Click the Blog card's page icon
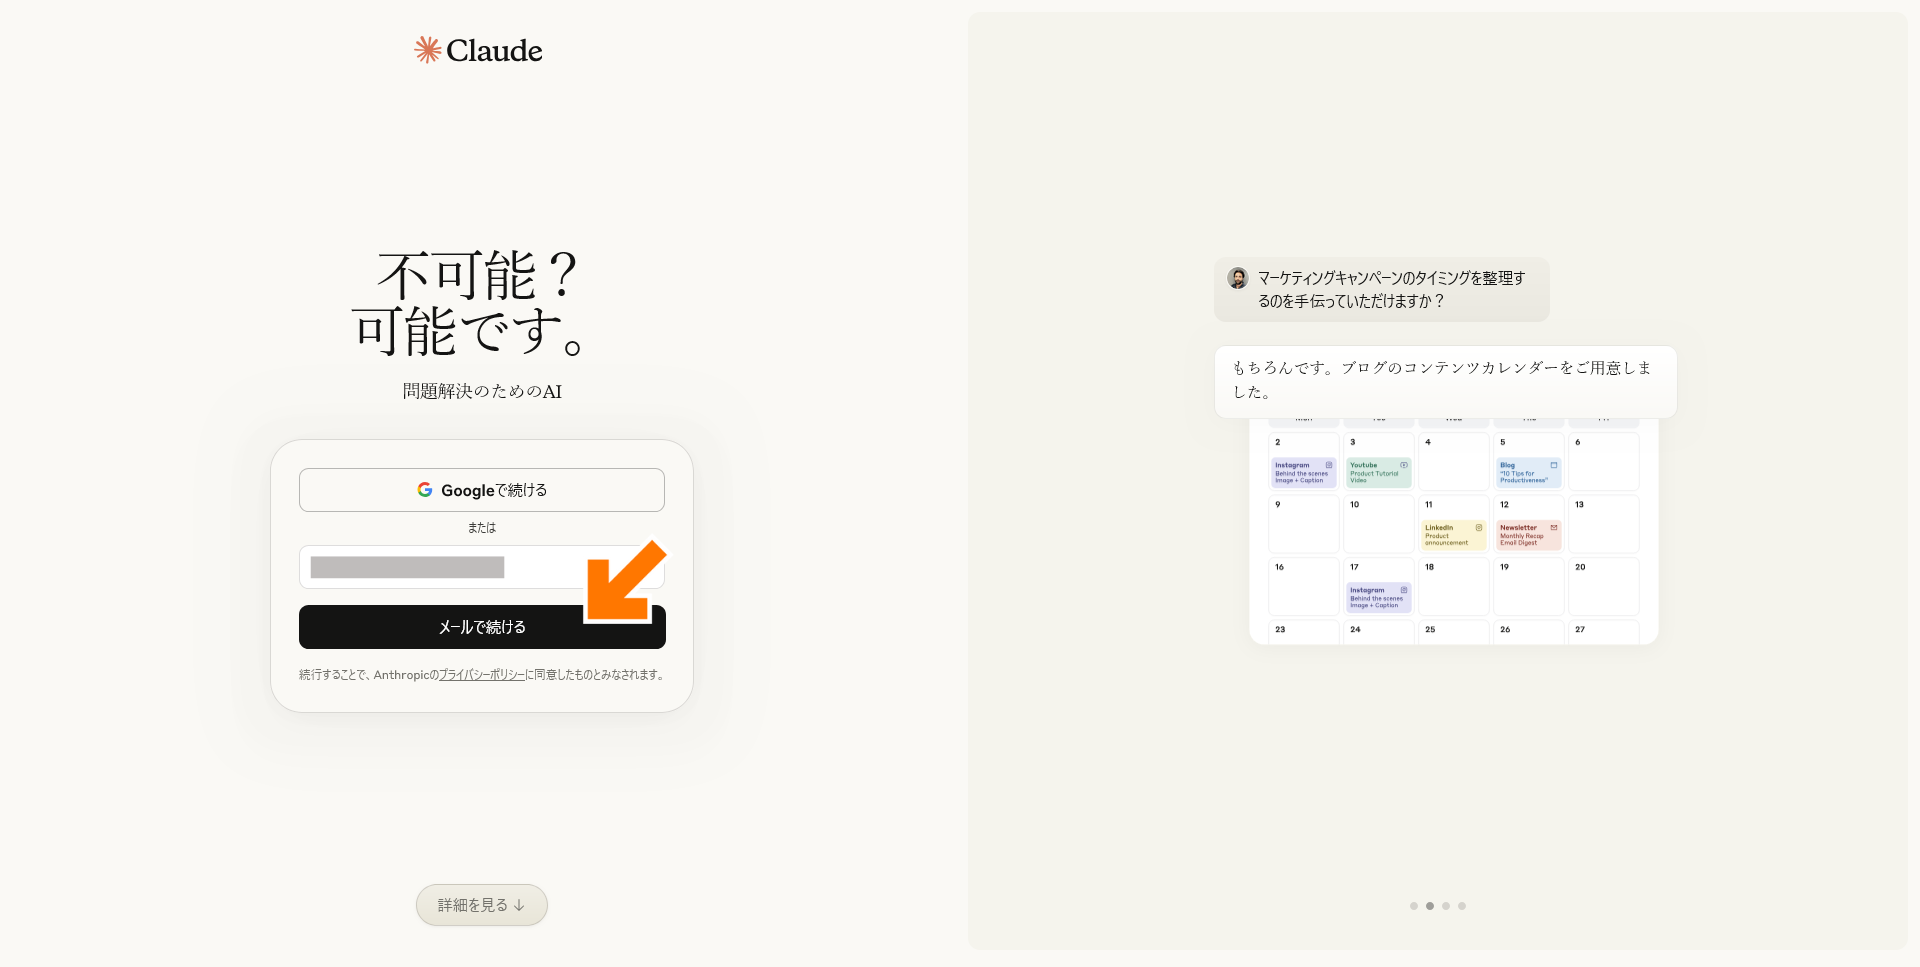Image resolution: width=1920 pixels, height=967 pixels. (1553, 465)
